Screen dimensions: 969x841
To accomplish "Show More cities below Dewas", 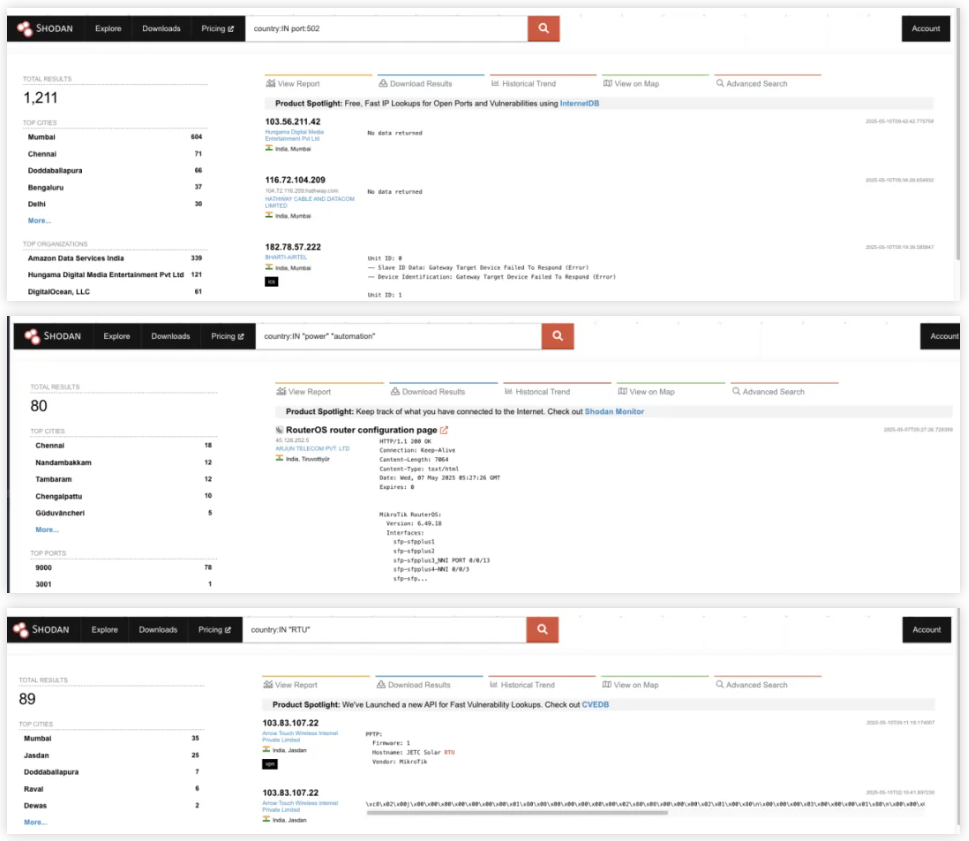I will pyautogui.click(x=35, y=822).
